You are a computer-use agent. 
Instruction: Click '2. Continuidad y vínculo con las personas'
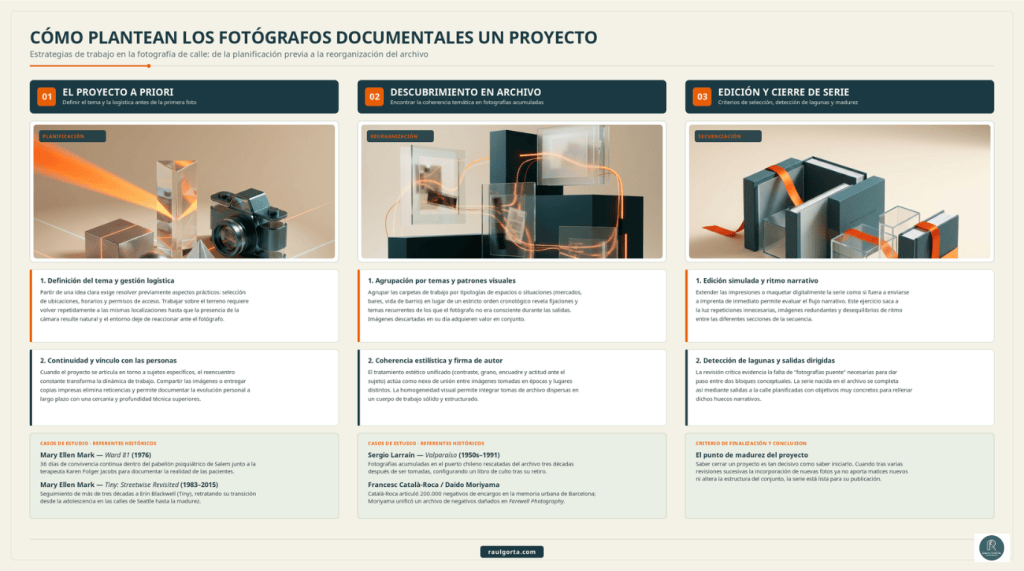[x=108, y=361]
